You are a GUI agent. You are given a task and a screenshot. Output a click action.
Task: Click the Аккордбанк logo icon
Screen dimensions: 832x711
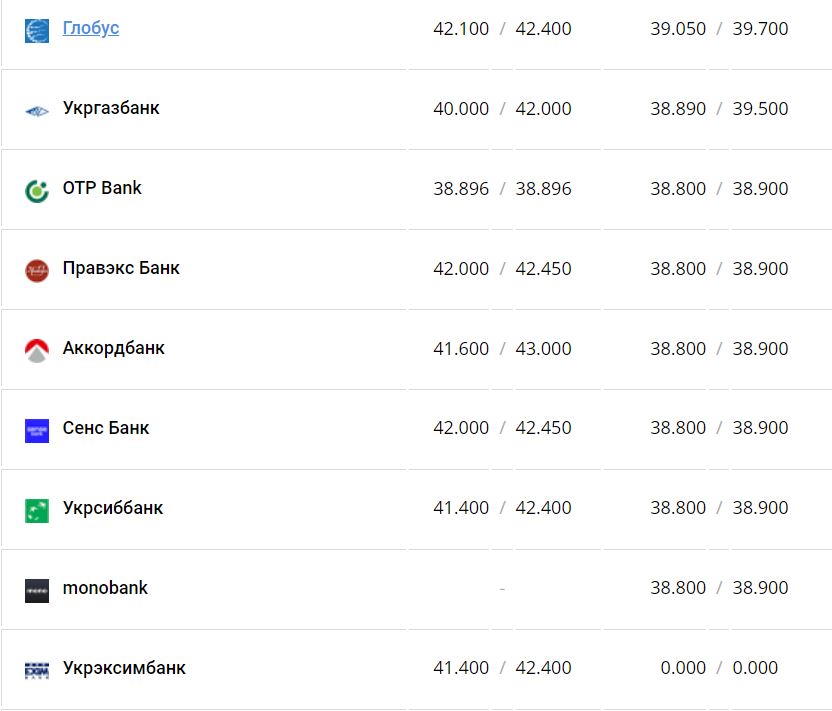pos(37,350)
